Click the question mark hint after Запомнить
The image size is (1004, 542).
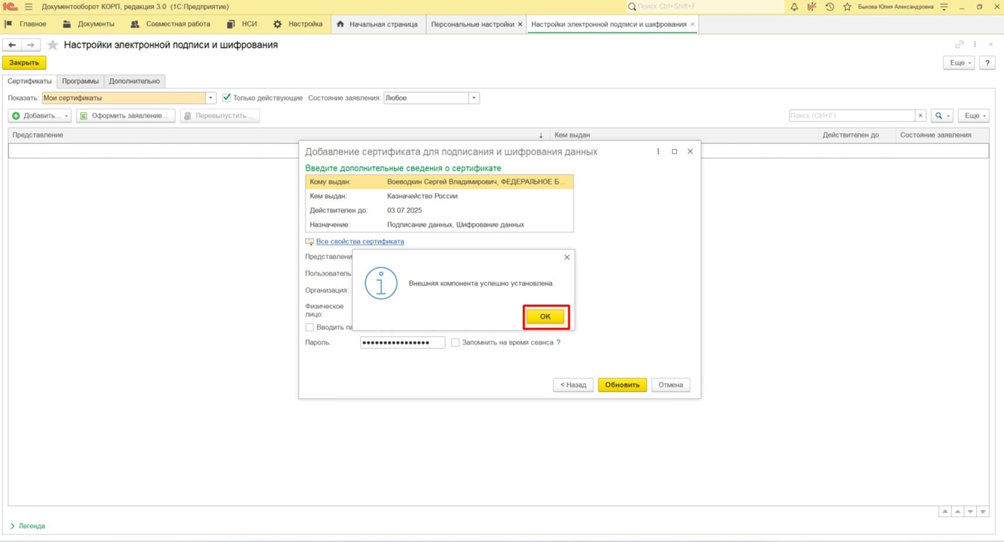558,343
